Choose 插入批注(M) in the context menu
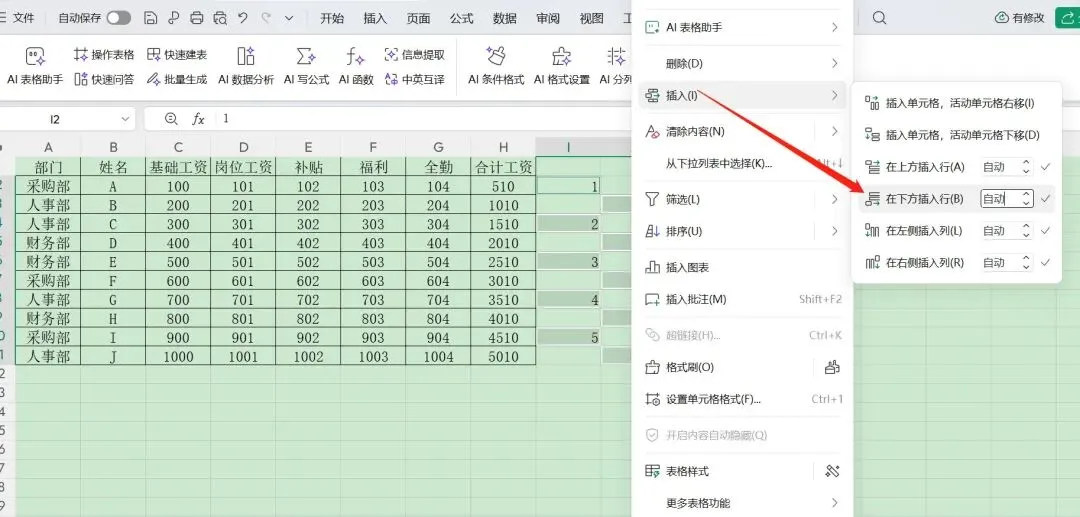This screenshot has width=1080, height=517. [x=742, y=299]
